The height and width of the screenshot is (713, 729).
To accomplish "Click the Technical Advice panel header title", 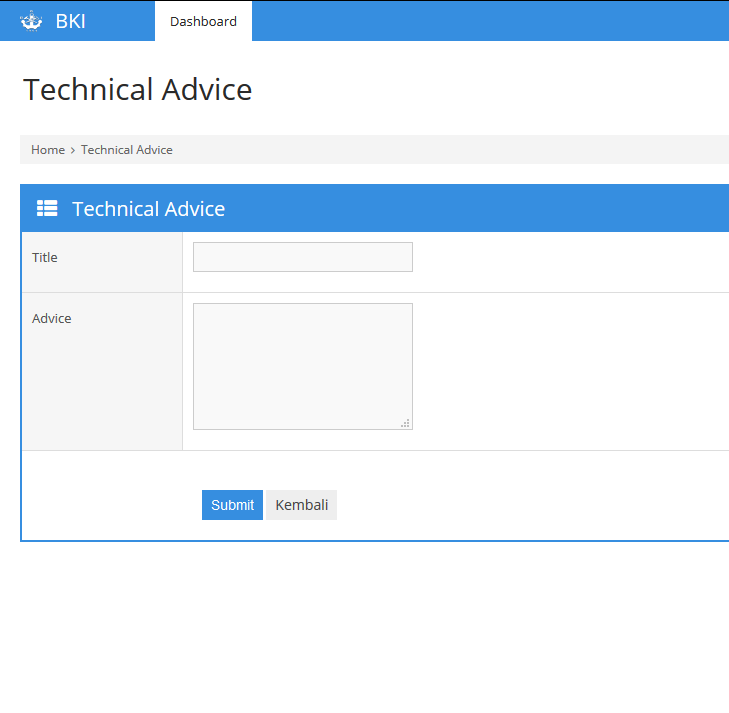I will point(148,209).
